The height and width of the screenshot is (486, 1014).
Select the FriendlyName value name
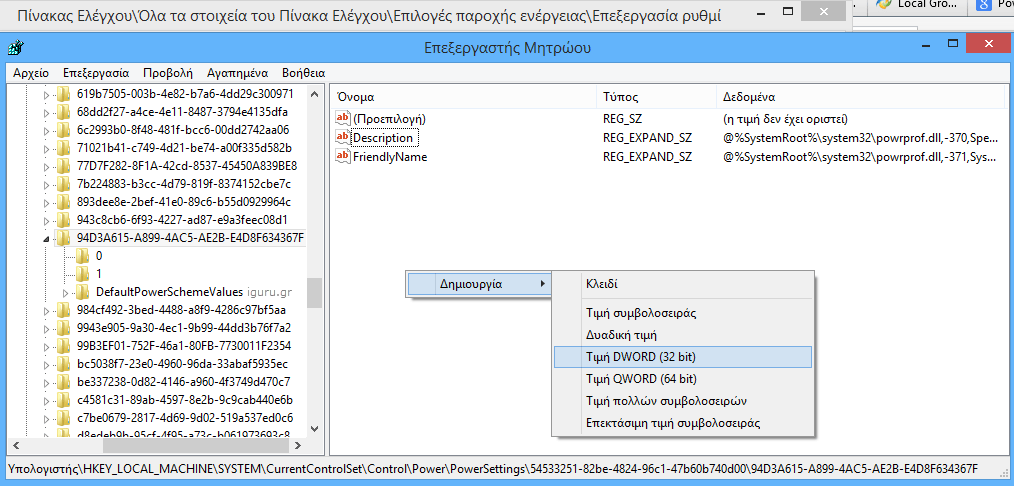click(390, 157)
